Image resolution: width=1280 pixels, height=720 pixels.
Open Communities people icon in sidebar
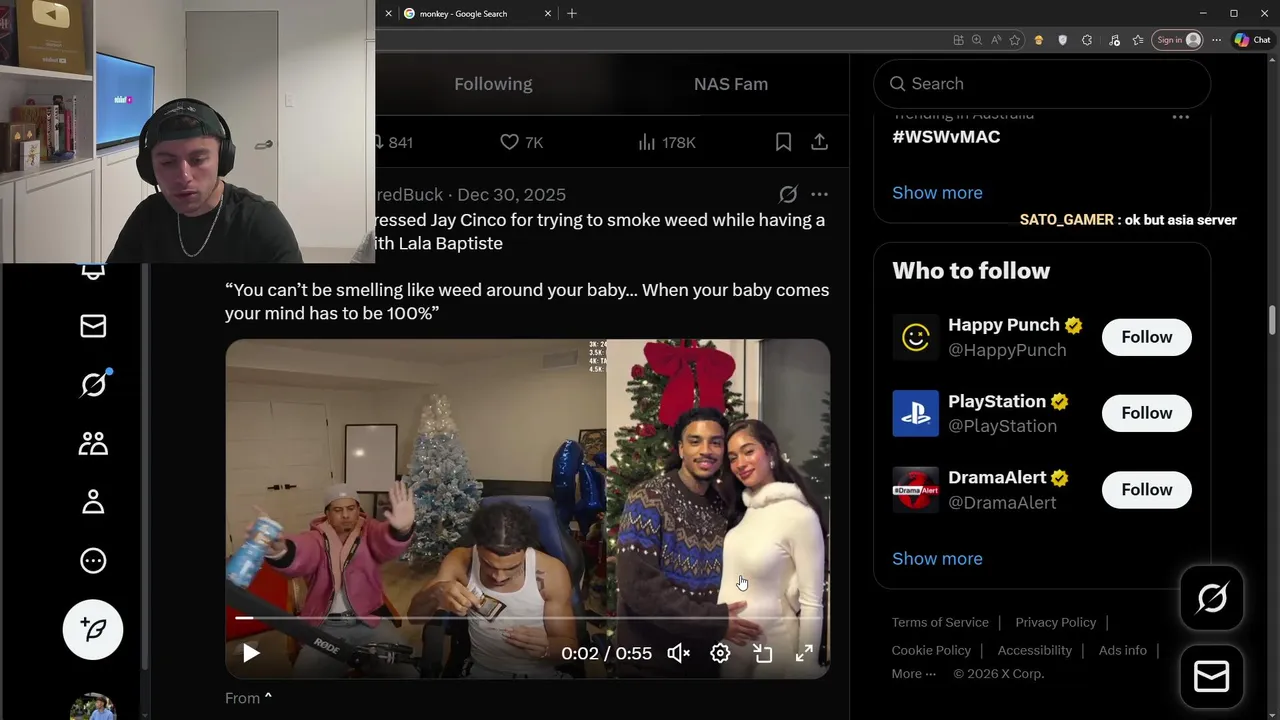coord(93,443)
